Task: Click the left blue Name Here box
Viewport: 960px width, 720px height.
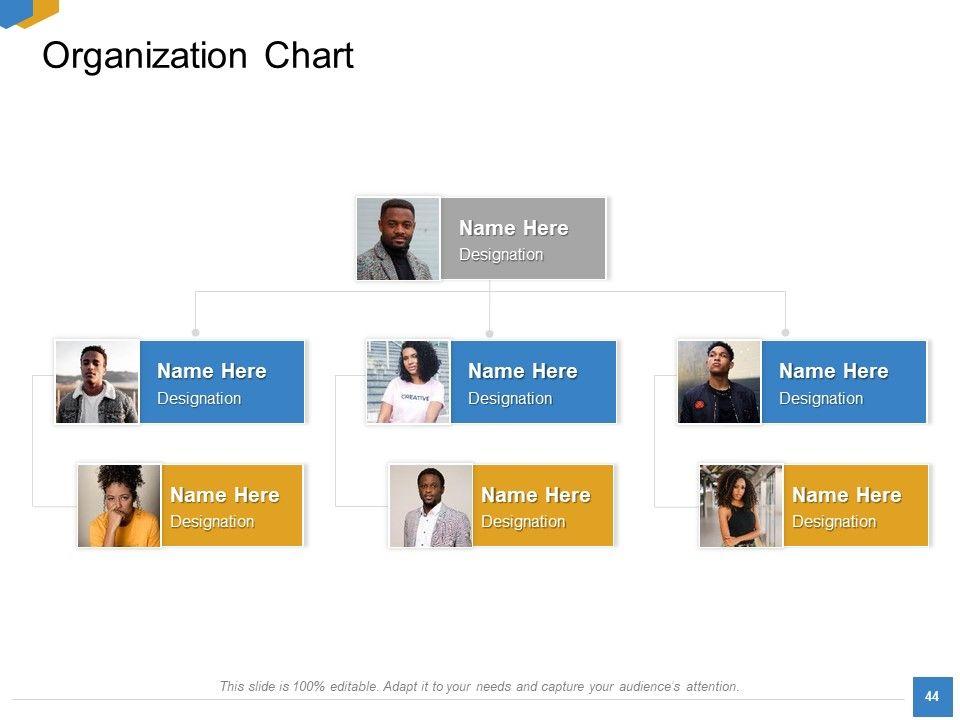Action: 221,381
